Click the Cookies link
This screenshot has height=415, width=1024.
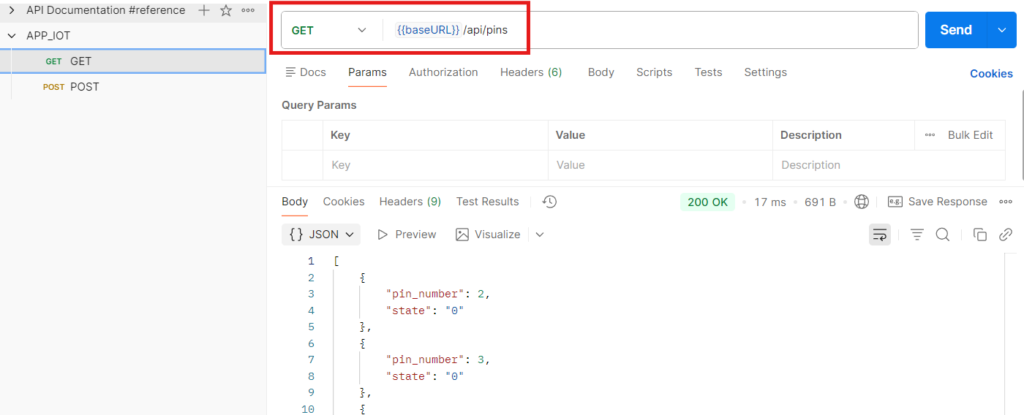[x=990, y=73]
